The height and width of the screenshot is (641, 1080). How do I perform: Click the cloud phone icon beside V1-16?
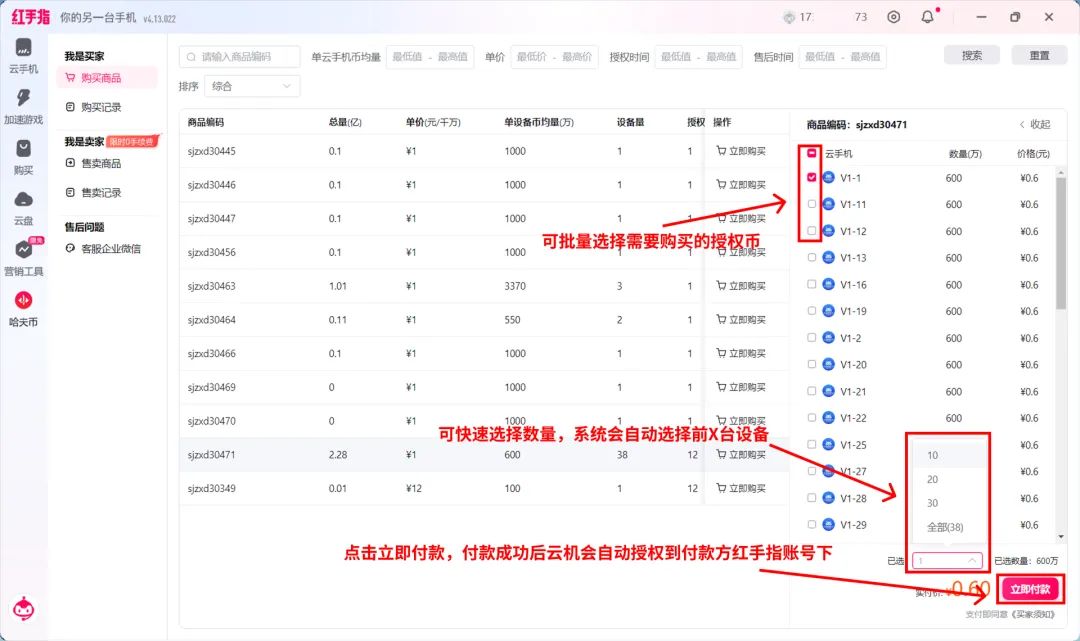pos(829,284)
